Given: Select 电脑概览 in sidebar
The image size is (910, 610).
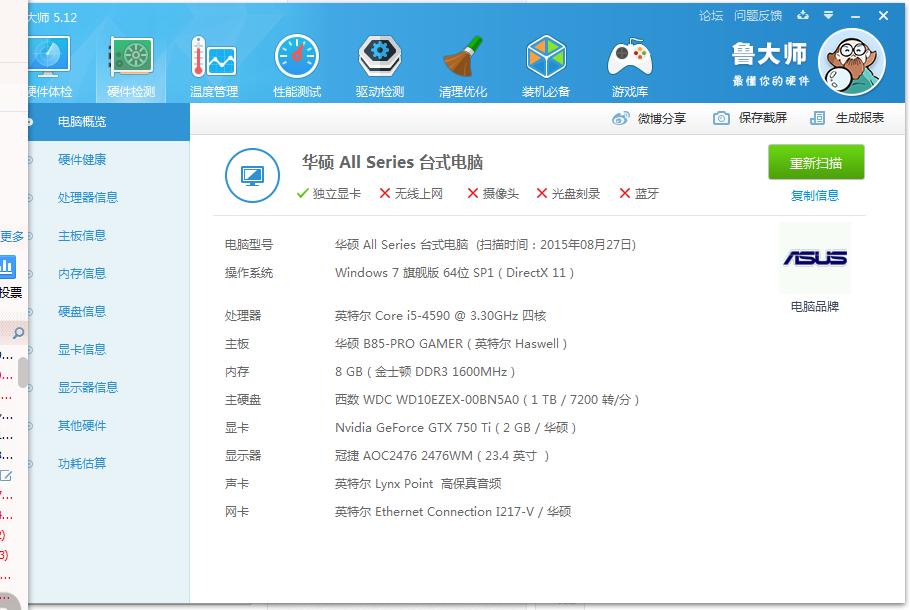Looking at the screenshot, I should pos(109,122).
